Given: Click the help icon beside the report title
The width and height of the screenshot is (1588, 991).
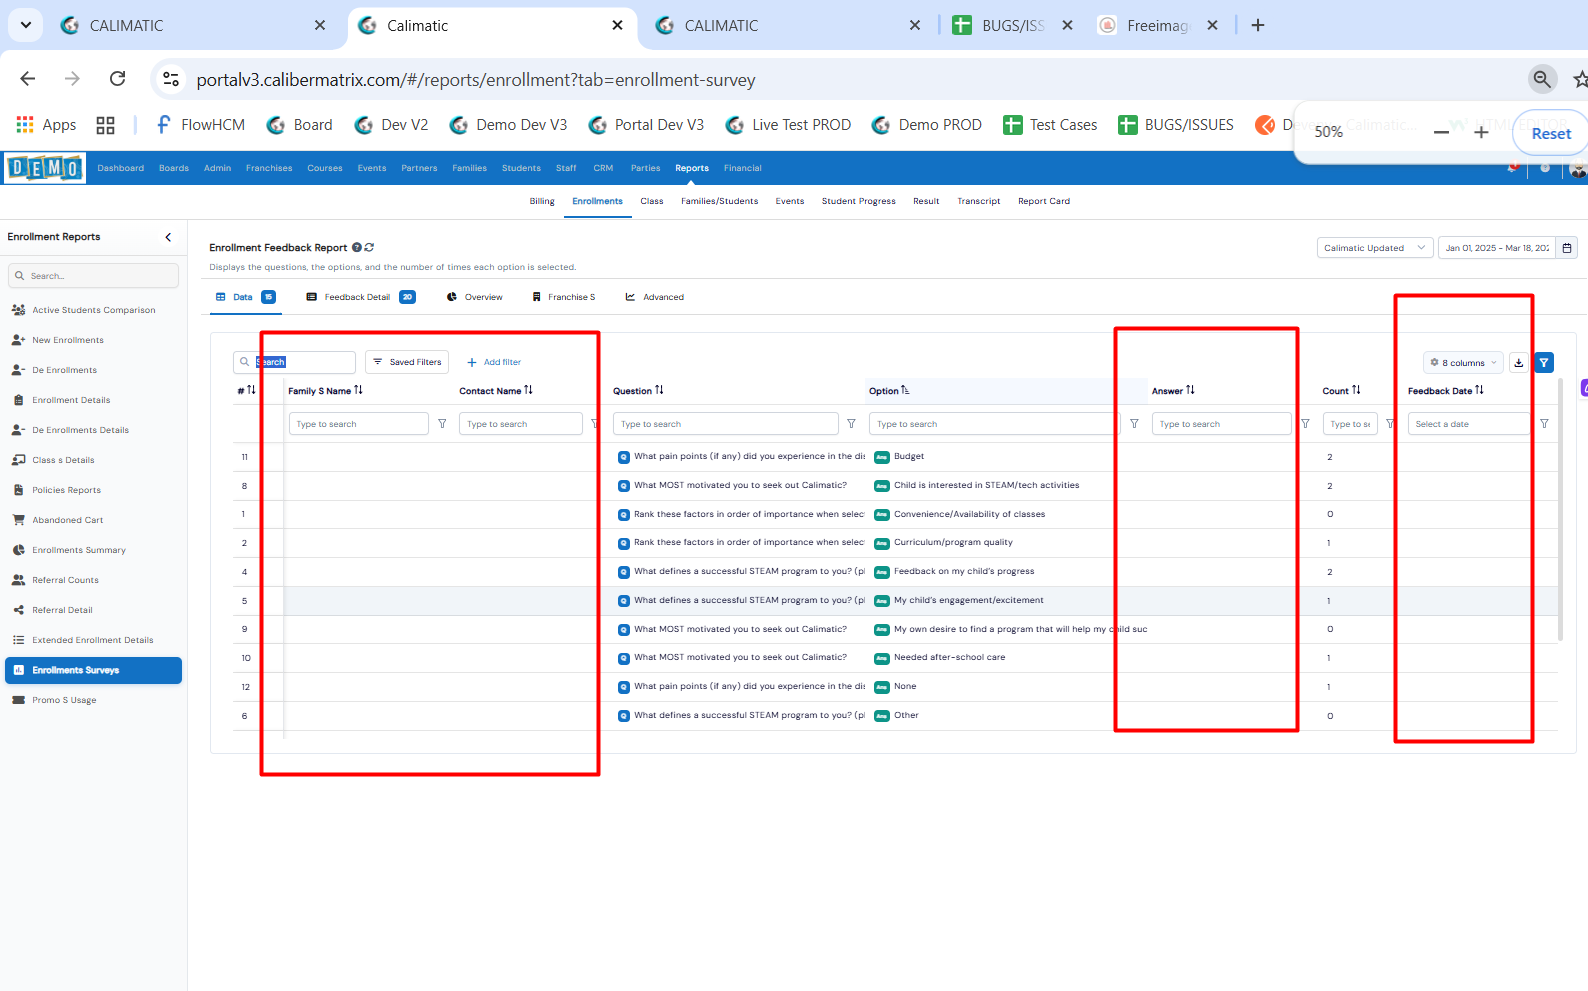Looking at the screenshot, I should [357, 248].
